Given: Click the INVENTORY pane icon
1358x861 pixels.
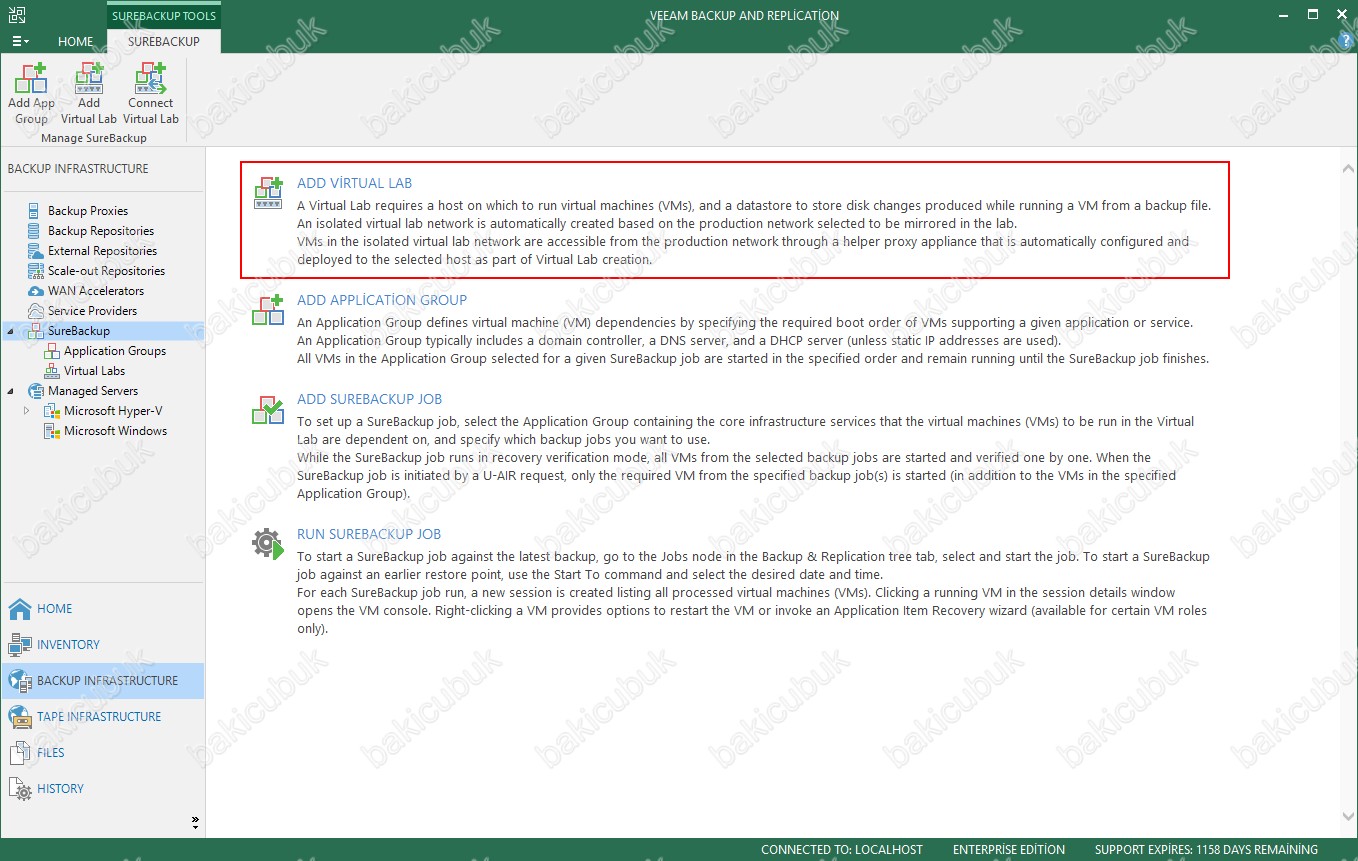Looking at the screenshot, I should point(20,645).
